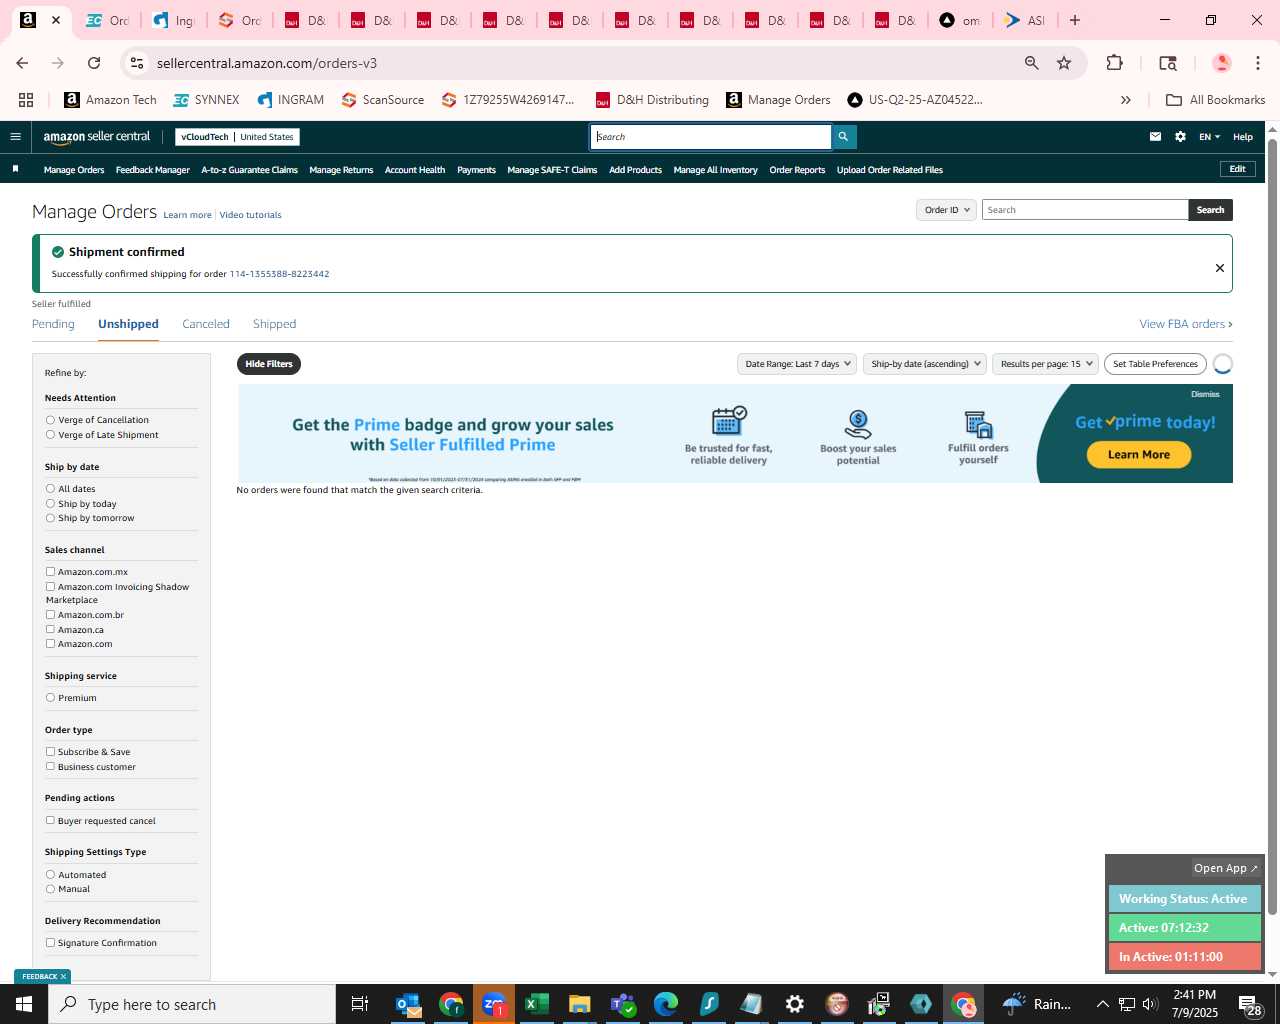
Task: Click the Hide Filters button
Action: pos(269,364)
